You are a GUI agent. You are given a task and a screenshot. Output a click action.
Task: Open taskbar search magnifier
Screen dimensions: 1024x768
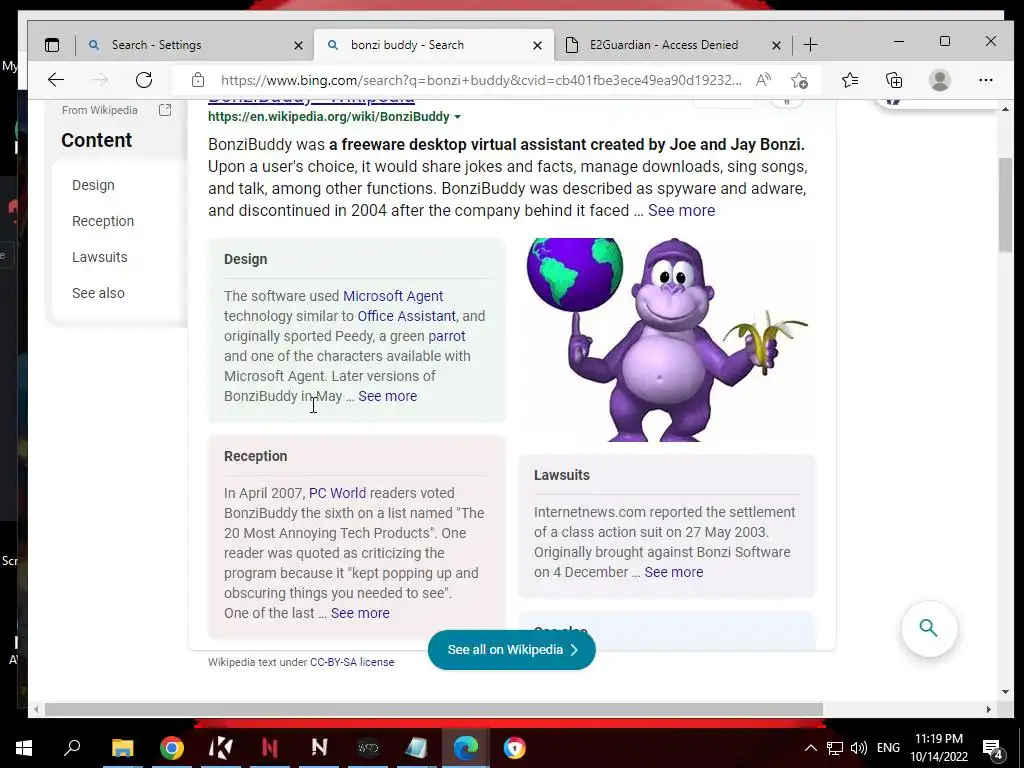tap(72, 747)
